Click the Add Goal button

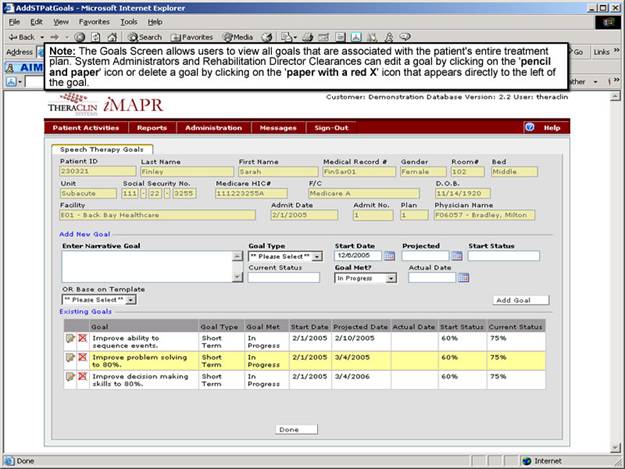521,299
